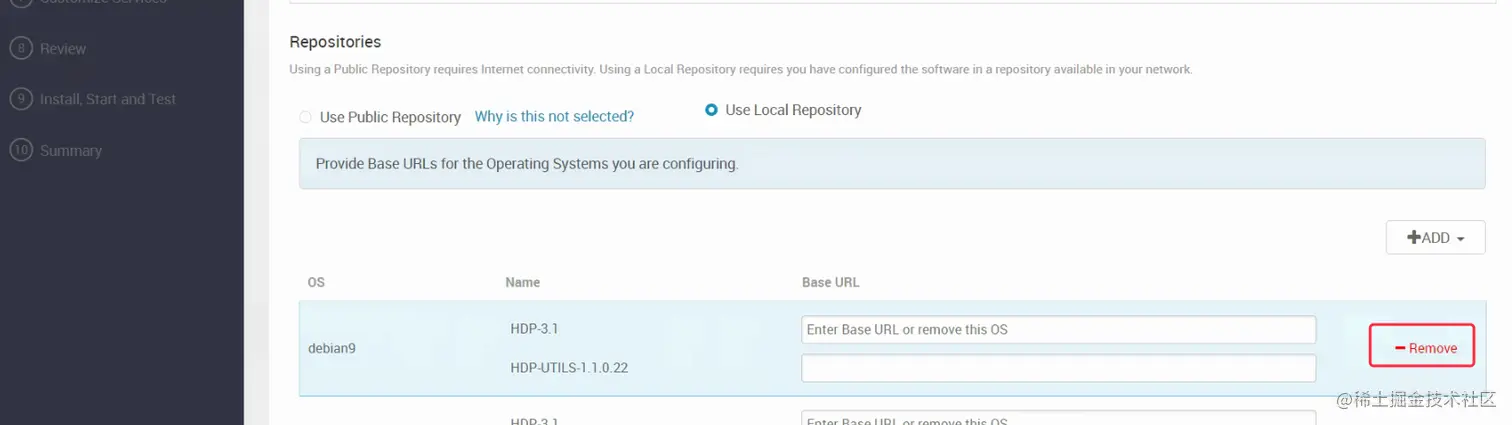Go to the Summary wizard step
Screen dimensions: 1512x425
pyautogui.click(x=71, y=151)
